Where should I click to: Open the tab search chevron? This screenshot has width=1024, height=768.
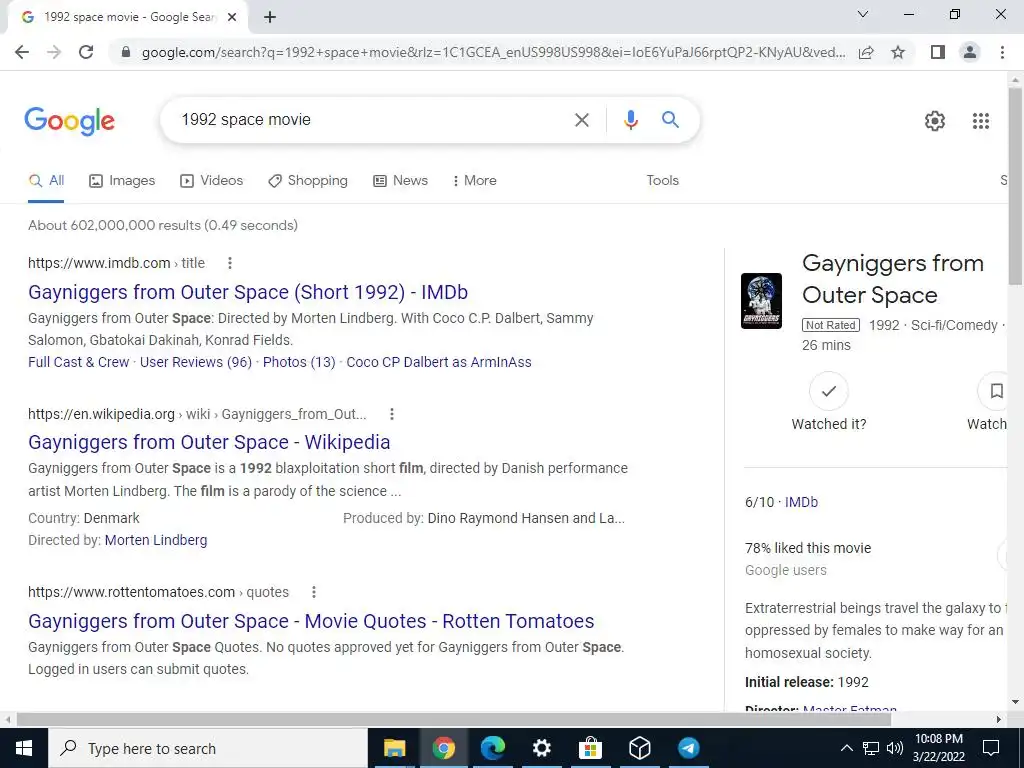tap(863, 14)
